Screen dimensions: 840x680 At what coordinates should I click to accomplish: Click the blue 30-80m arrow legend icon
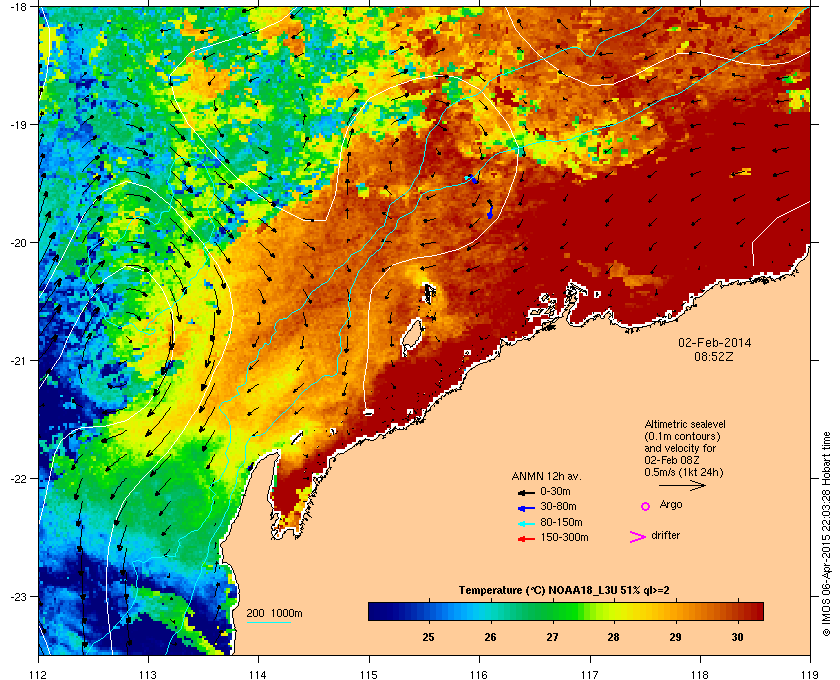(x=526, y=507)
